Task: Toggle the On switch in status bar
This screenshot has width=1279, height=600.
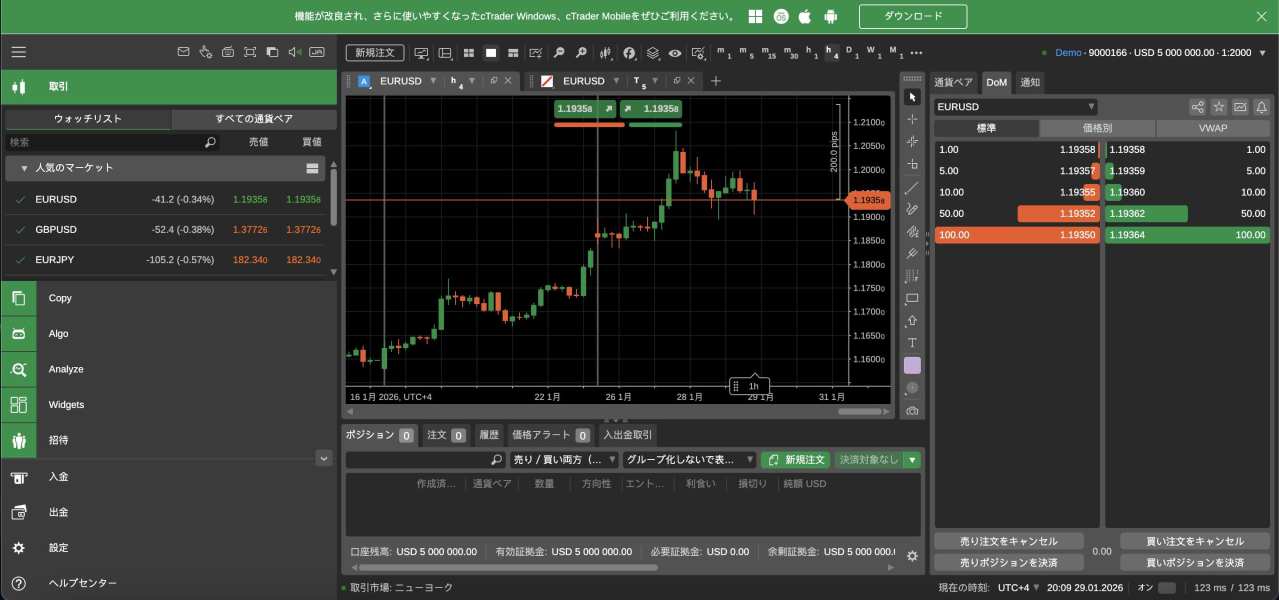Action: coord(1167,587)
